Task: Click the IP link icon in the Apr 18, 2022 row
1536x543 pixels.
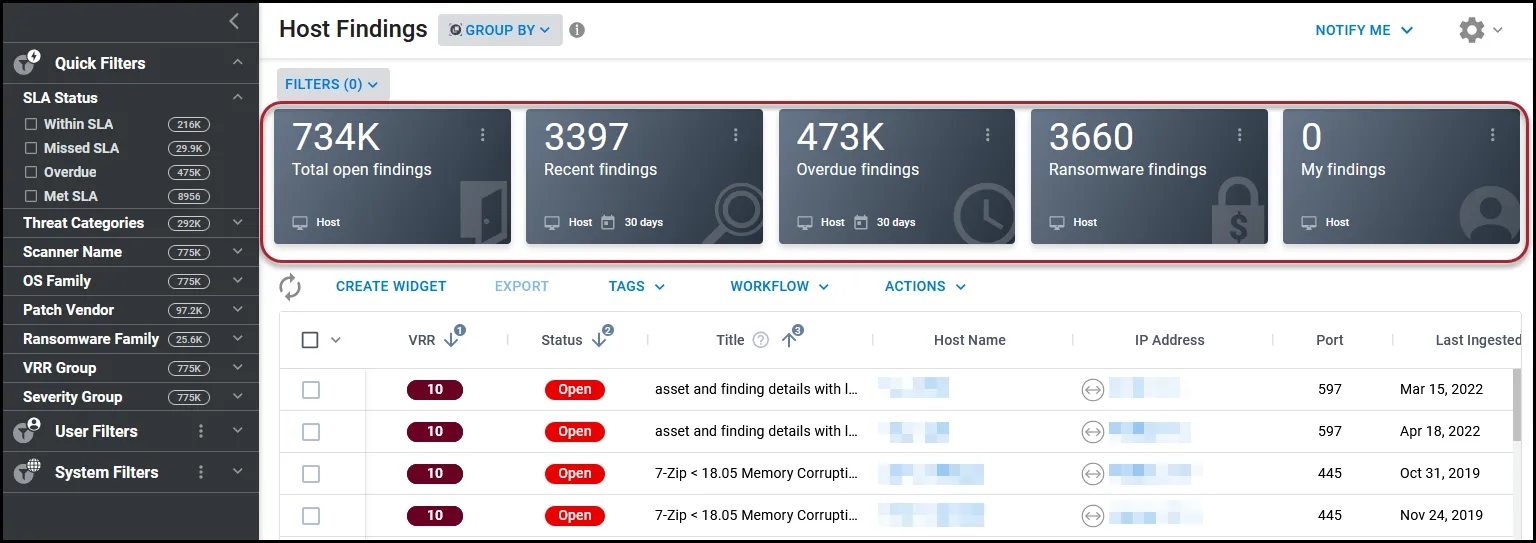Action: [x=1093, y=432]
